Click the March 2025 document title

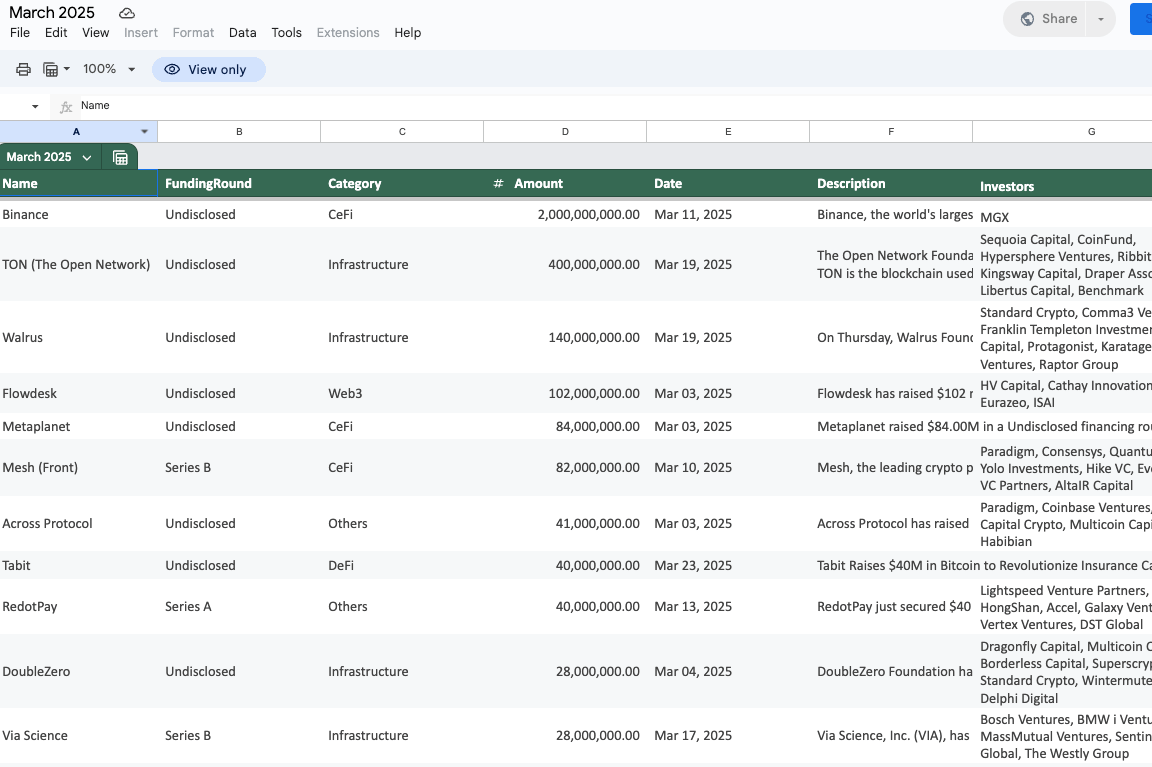[x=51, y=12]
